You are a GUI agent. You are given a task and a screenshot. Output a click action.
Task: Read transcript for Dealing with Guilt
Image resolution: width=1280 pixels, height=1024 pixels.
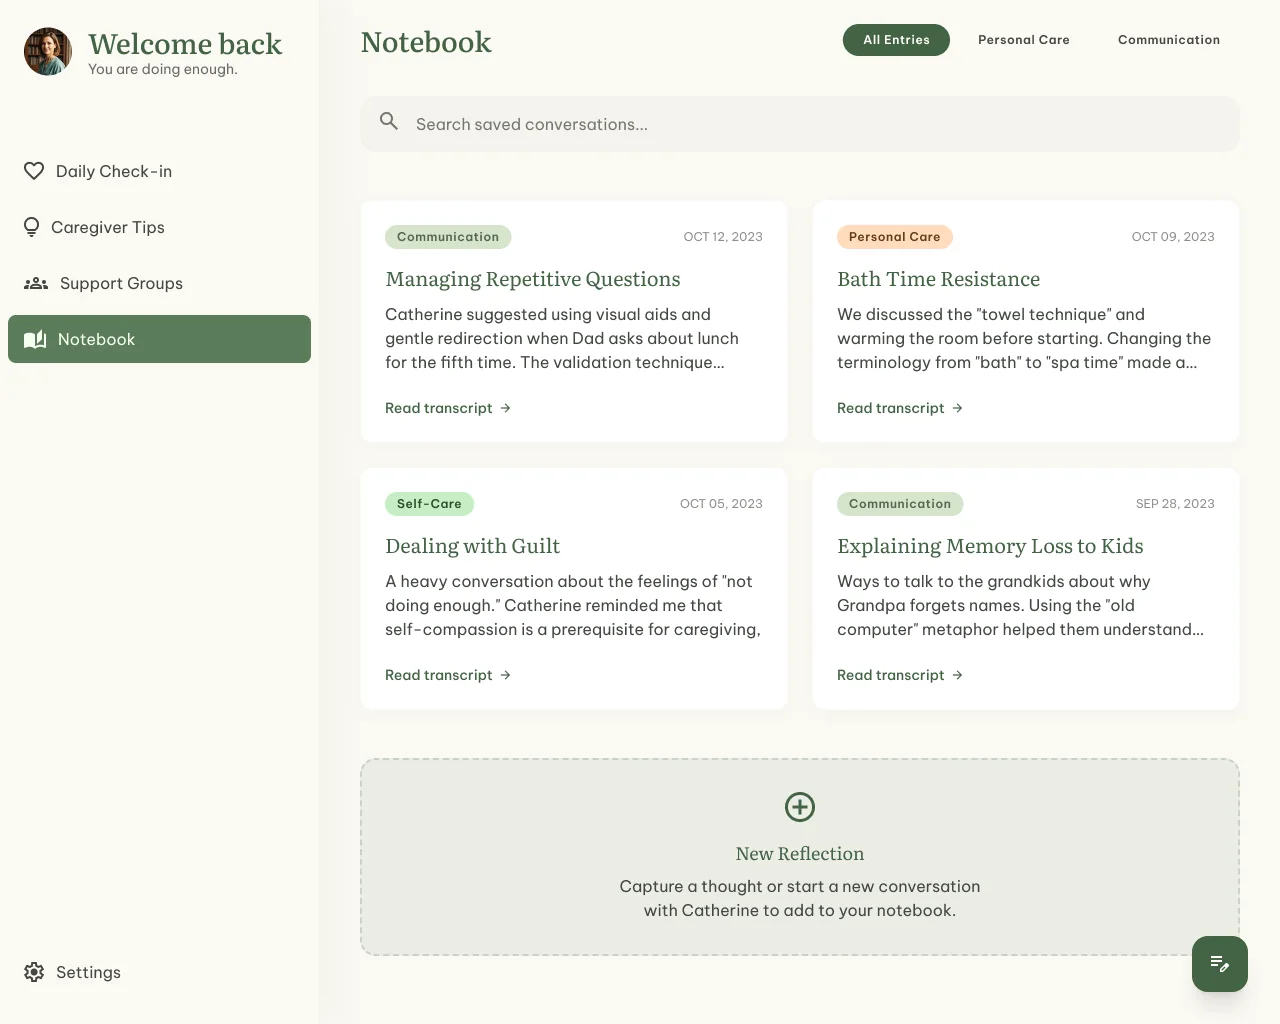pyautogui.click(x=448, y=675)
